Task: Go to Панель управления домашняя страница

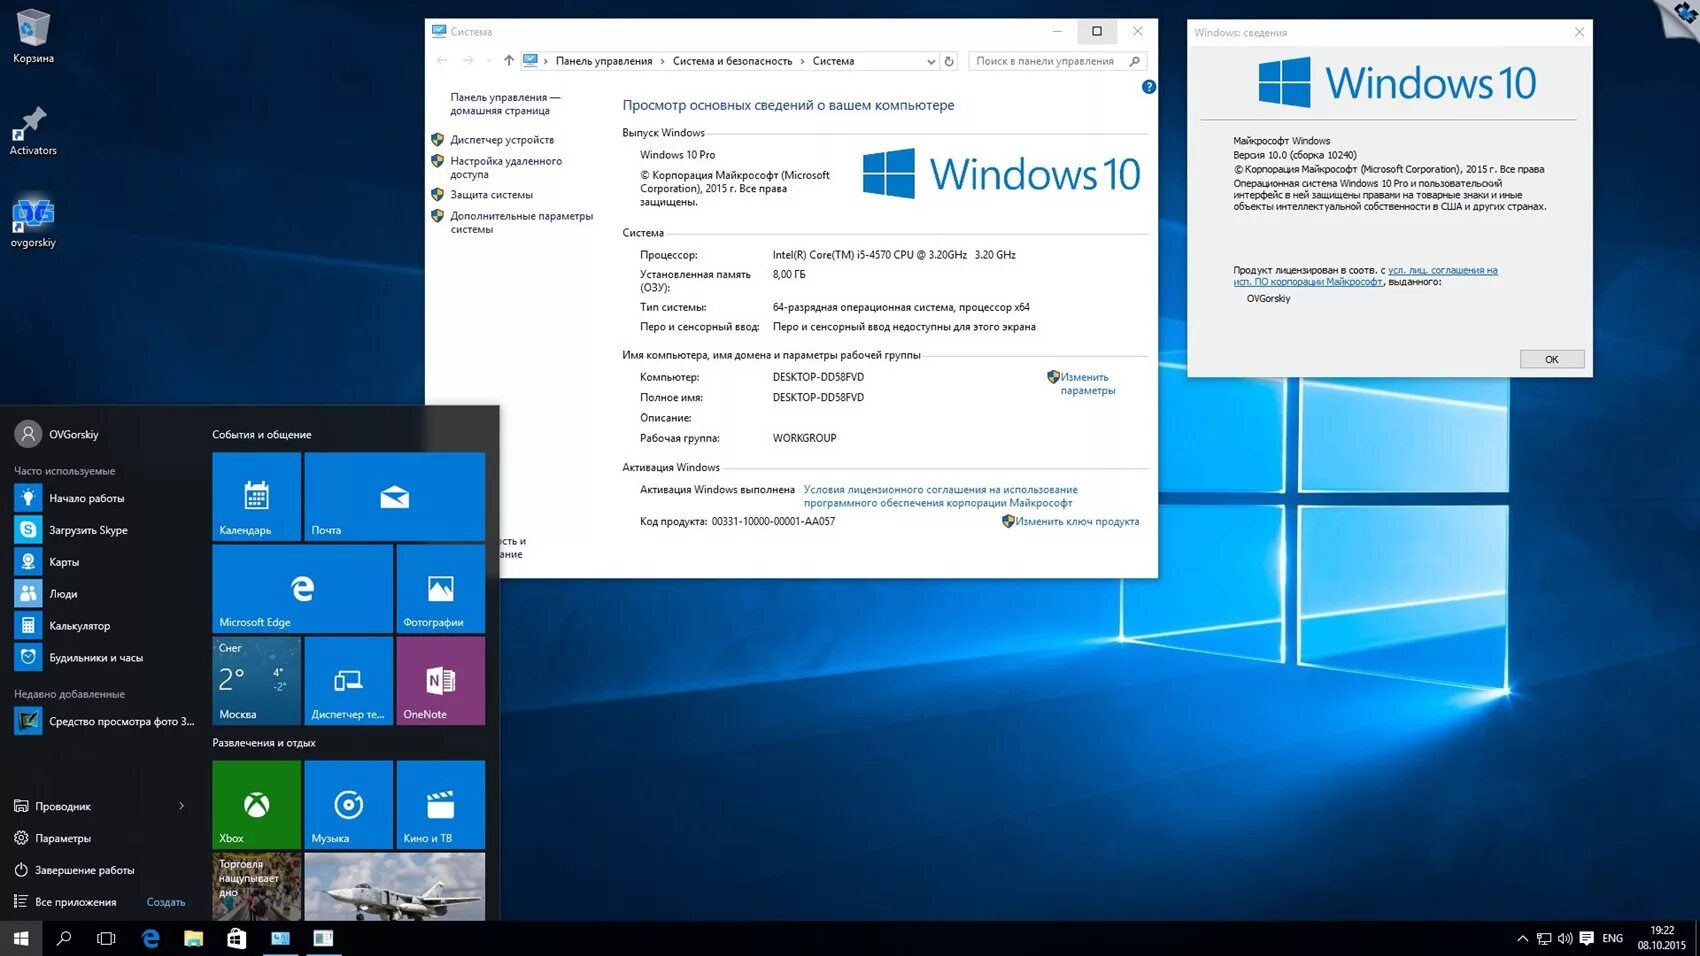Action: (x=505, y=104)
